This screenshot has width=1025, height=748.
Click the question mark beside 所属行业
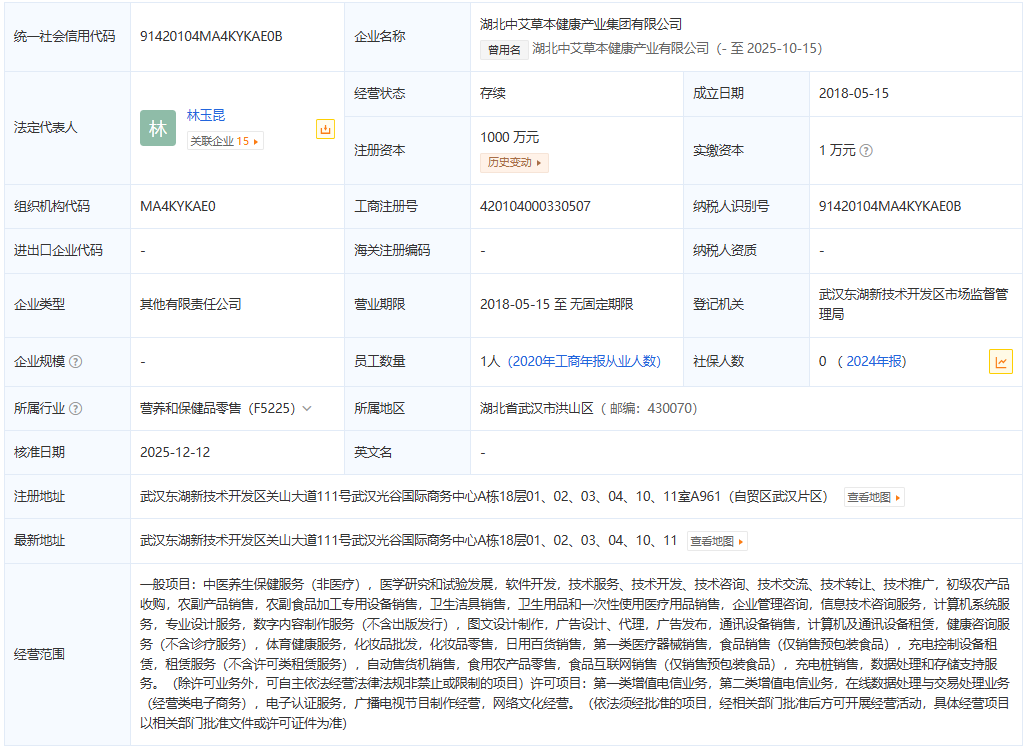[x=76, y=409]
